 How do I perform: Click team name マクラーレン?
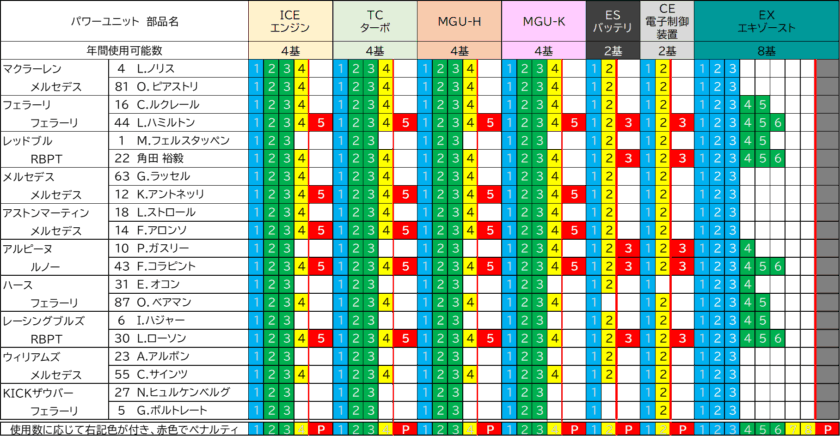(x=32, y=69)
